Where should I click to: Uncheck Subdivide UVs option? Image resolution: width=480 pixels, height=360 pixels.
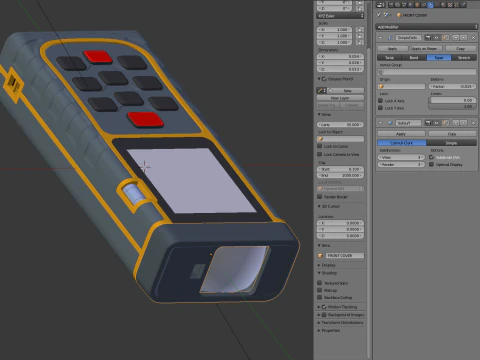pyautogui.click(x=431, y=157)
